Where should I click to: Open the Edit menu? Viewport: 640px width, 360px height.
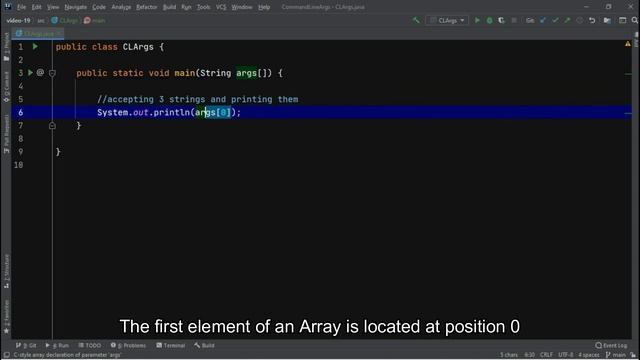click(36, 7)
